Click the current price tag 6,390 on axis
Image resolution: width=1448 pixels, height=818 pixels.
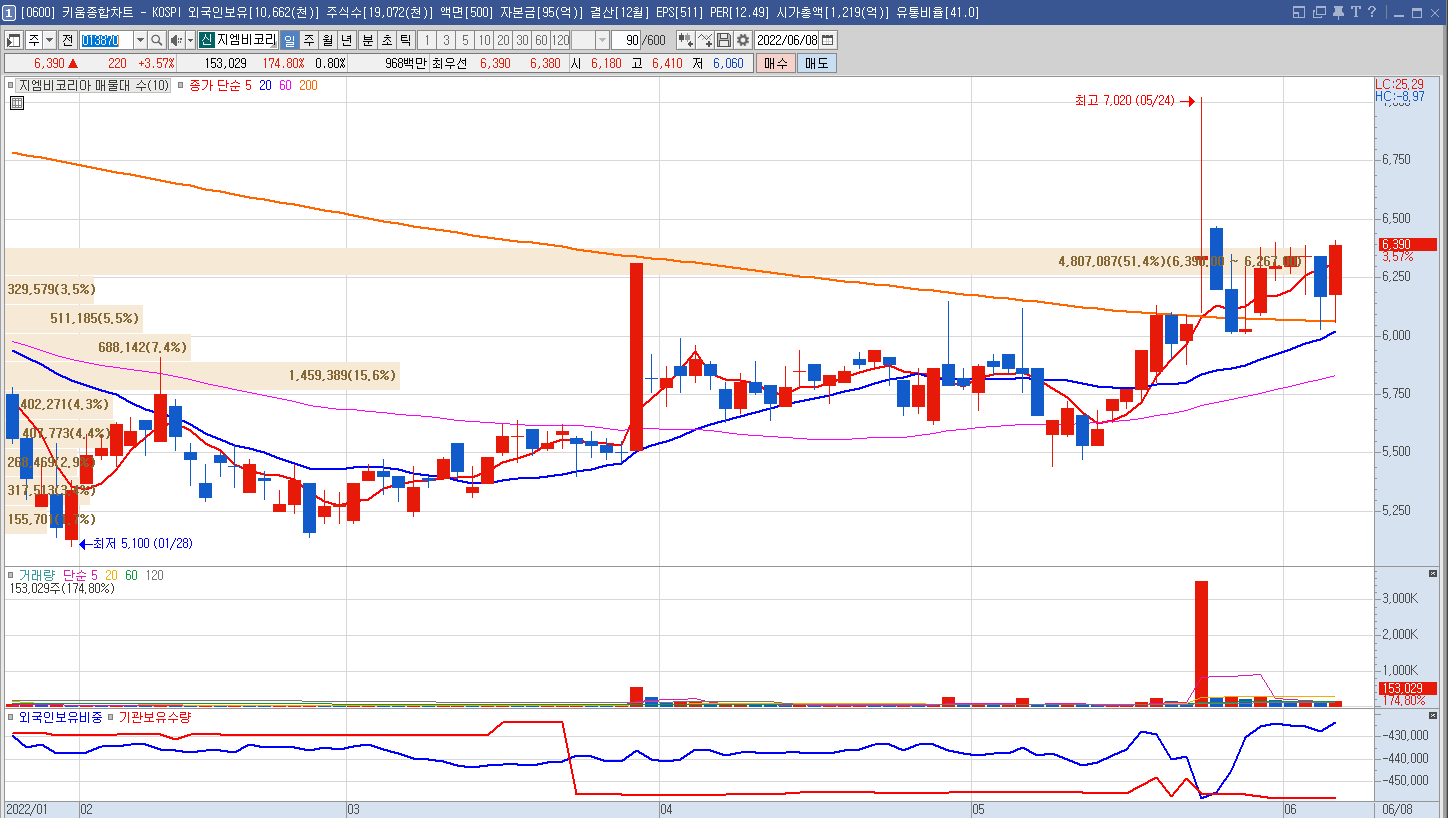pyautogui.click(x=1406, y=244)
